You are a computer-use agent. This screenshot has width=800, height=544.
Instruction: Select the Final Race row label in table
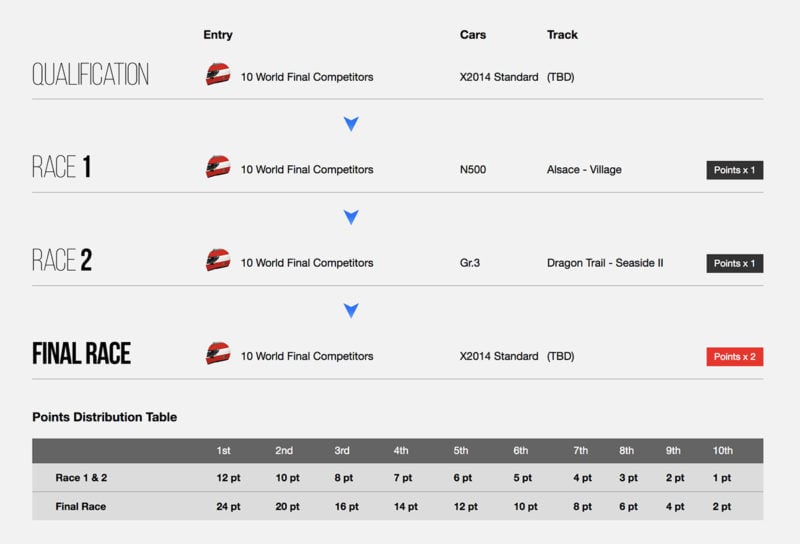point(81,506)
